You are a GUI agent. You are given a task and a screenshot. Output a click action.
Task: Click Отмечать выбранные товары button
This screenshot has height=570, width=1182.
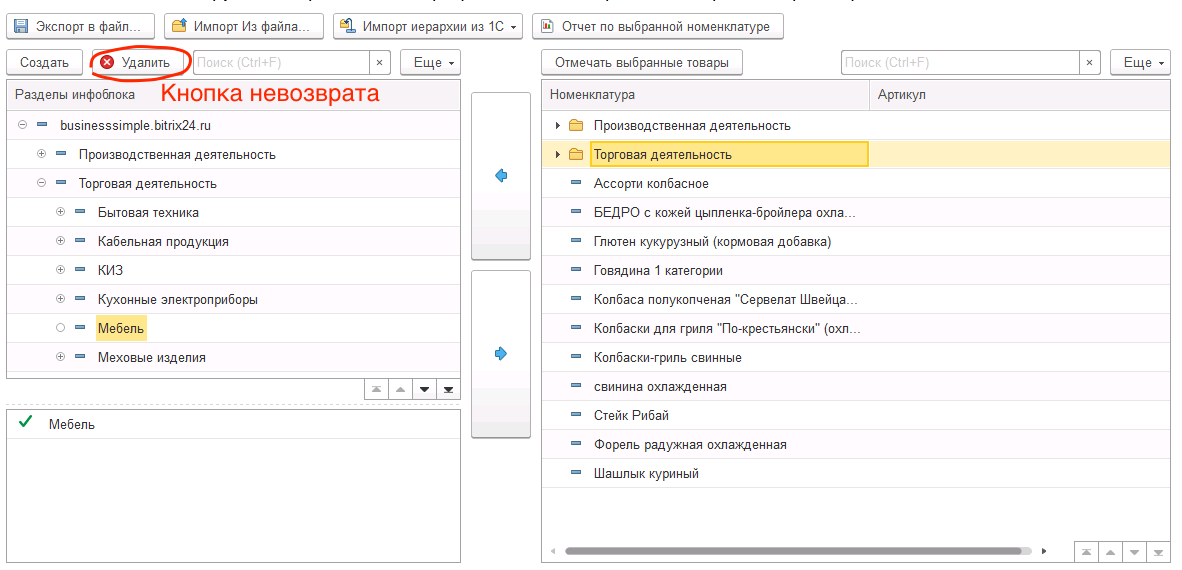[x=642, y=63]
